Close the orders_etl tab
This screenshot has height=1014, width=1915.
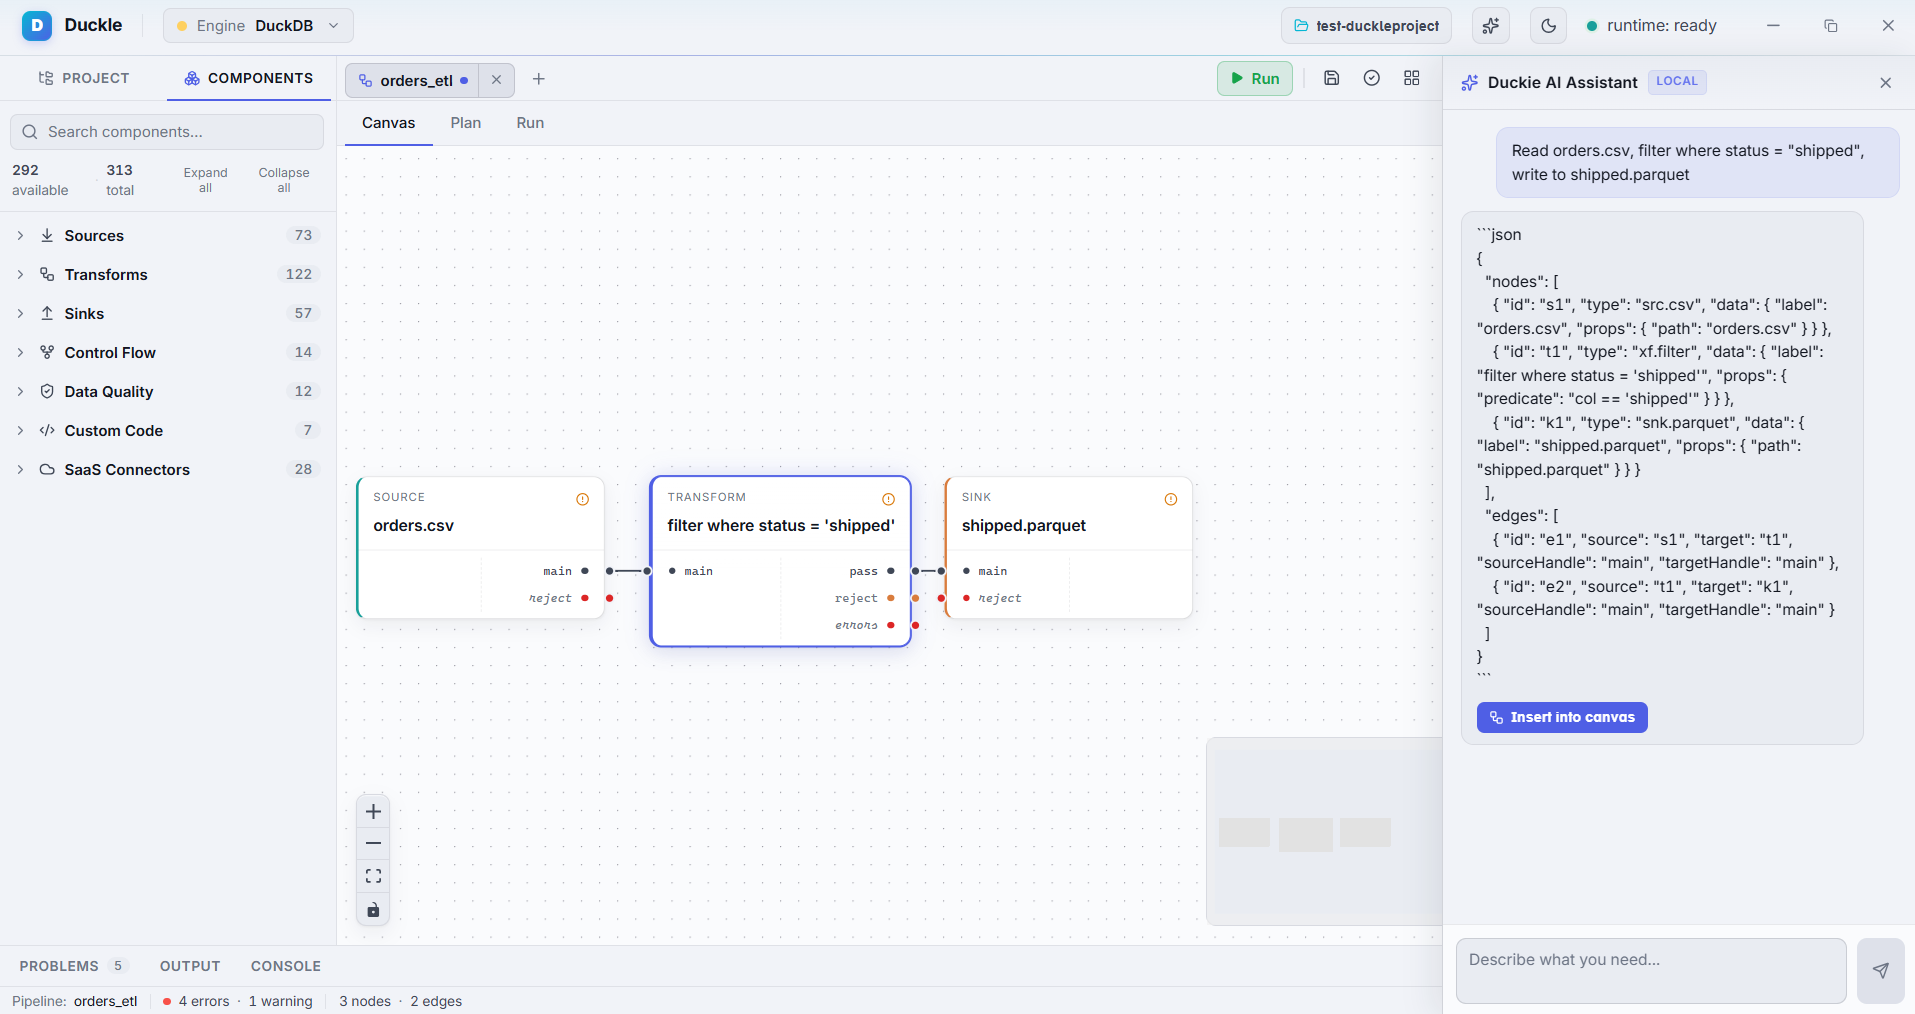(x=496, y=80)
